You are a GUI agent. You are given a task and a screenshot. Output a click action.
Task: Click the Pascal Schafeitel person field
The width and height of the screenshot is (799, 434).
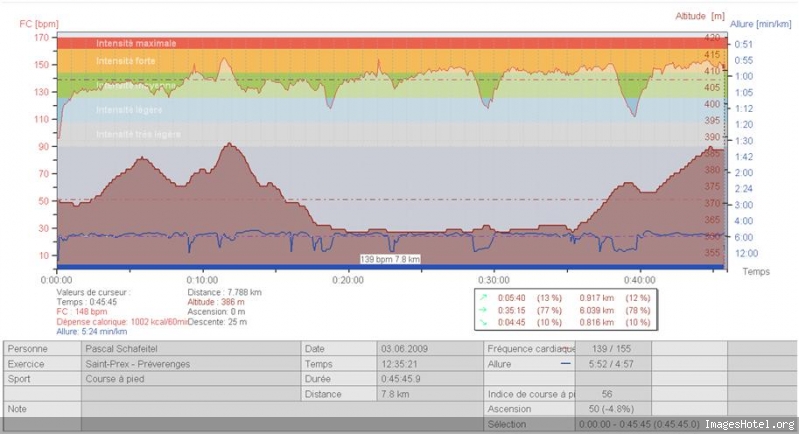click(x=191, y=349)
